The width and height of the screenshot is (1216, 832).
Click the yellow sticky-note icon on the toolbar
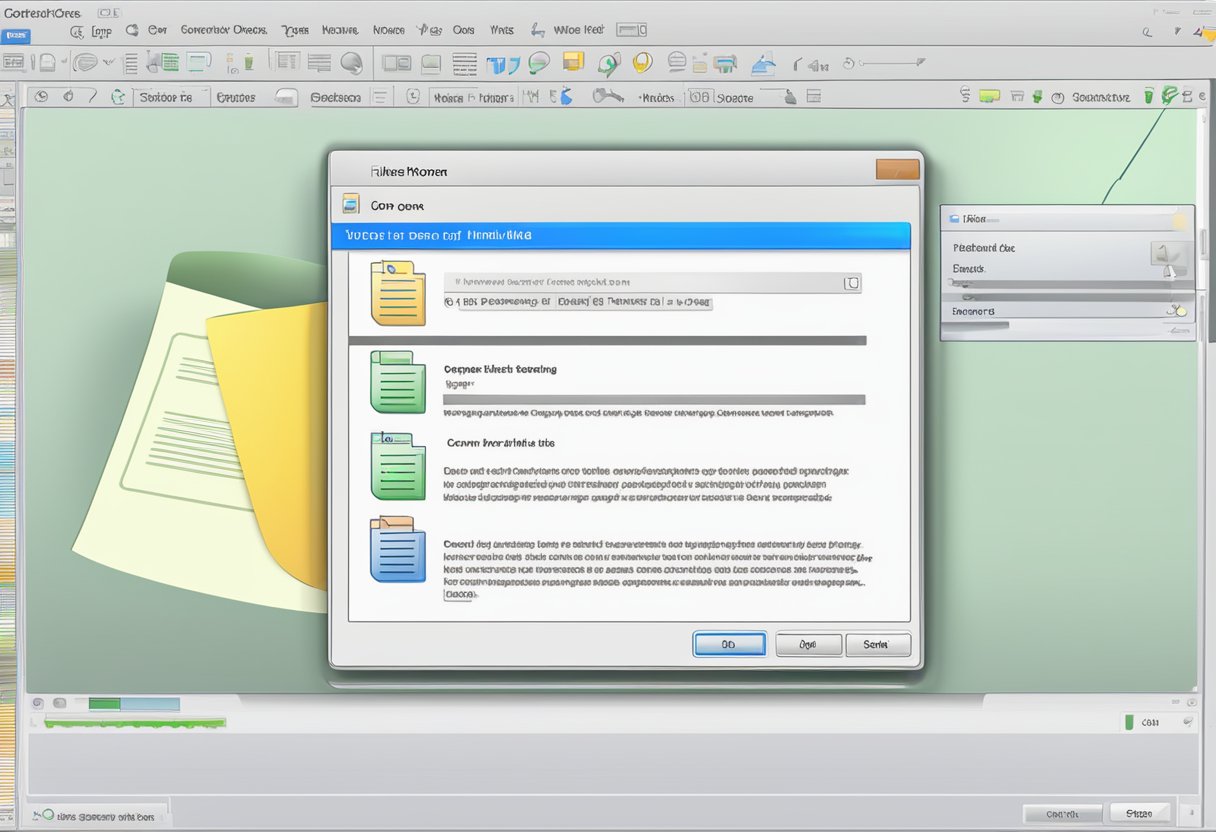(x=574, y=62)
